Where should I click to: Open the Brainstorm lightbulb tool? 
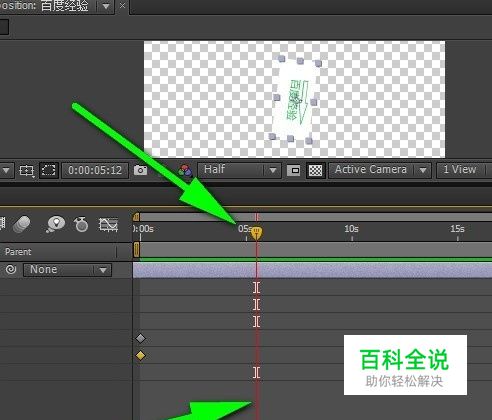pyautogui.click(x=56, y=224)
